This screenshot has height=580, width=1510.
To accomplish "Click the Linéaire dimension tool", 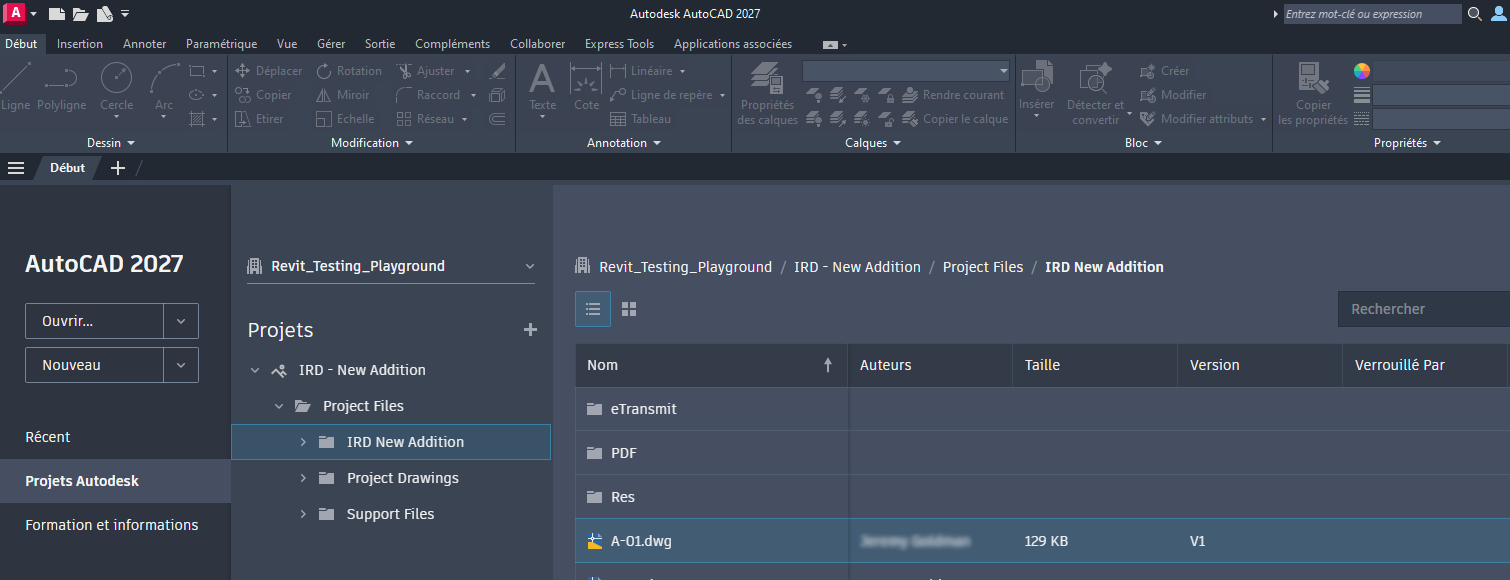I will 641,71.
